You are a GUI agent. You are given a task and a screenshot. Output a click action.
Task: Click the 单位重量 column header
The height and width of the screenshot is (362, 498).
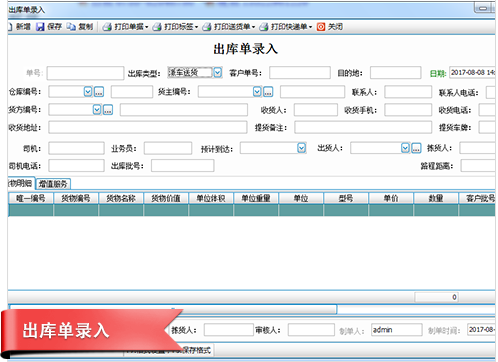(256, 198)
